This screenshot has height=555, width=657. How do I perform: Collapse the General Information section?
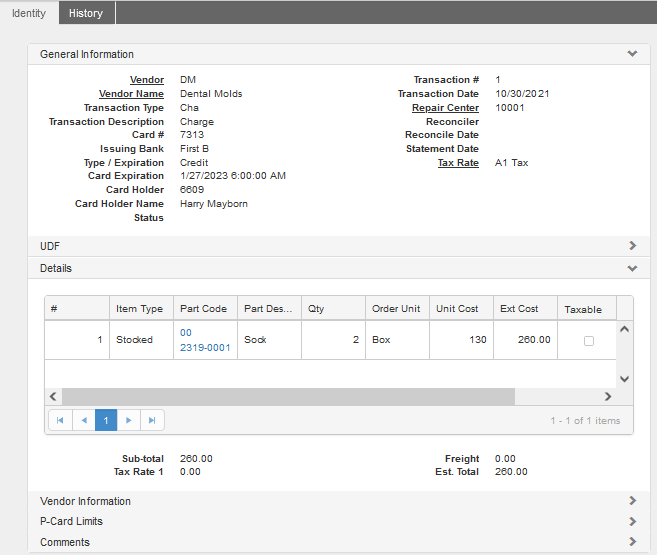631,54
